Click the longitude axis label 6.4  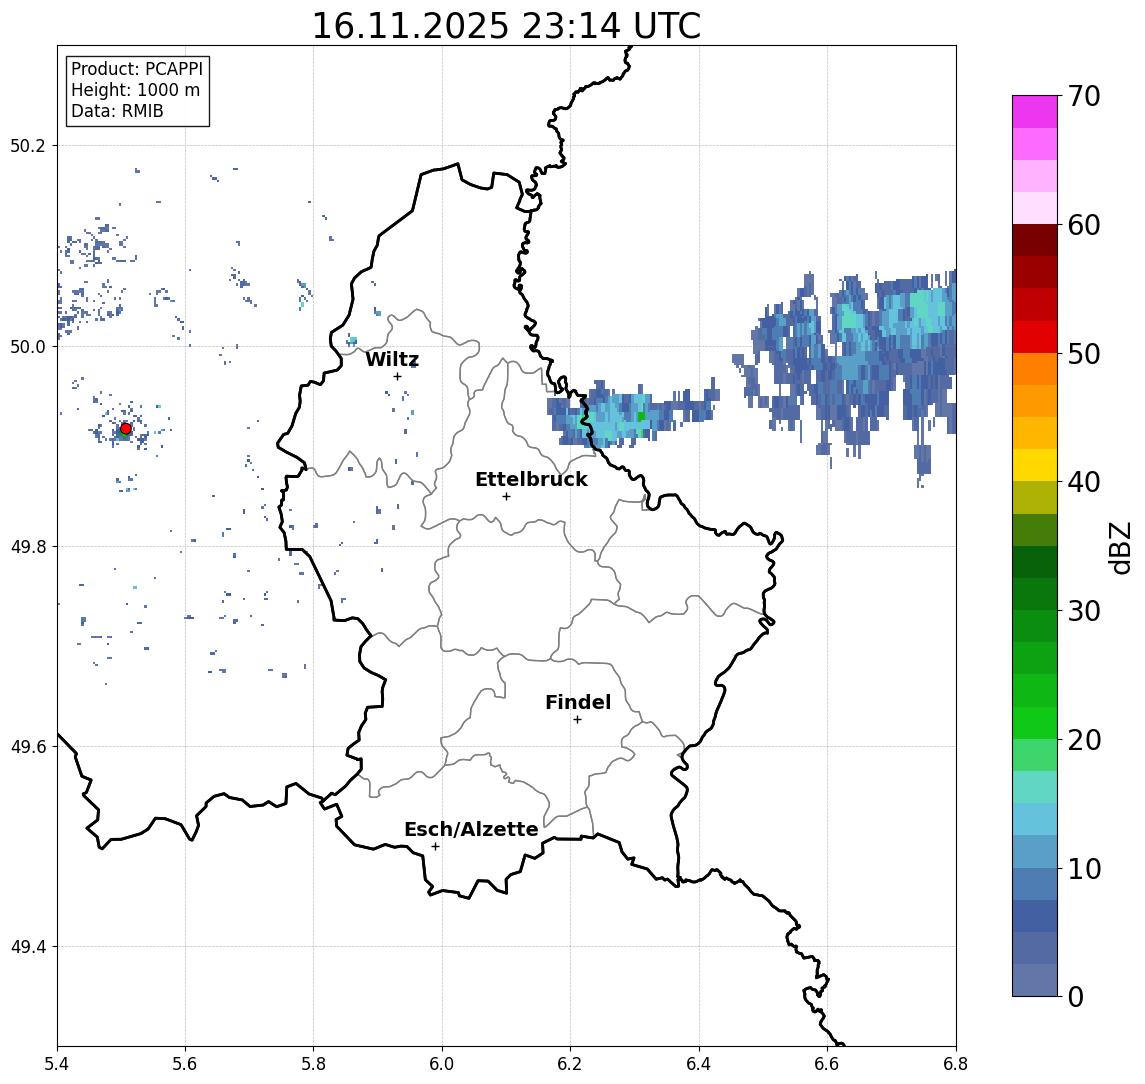coord(699,1064)
